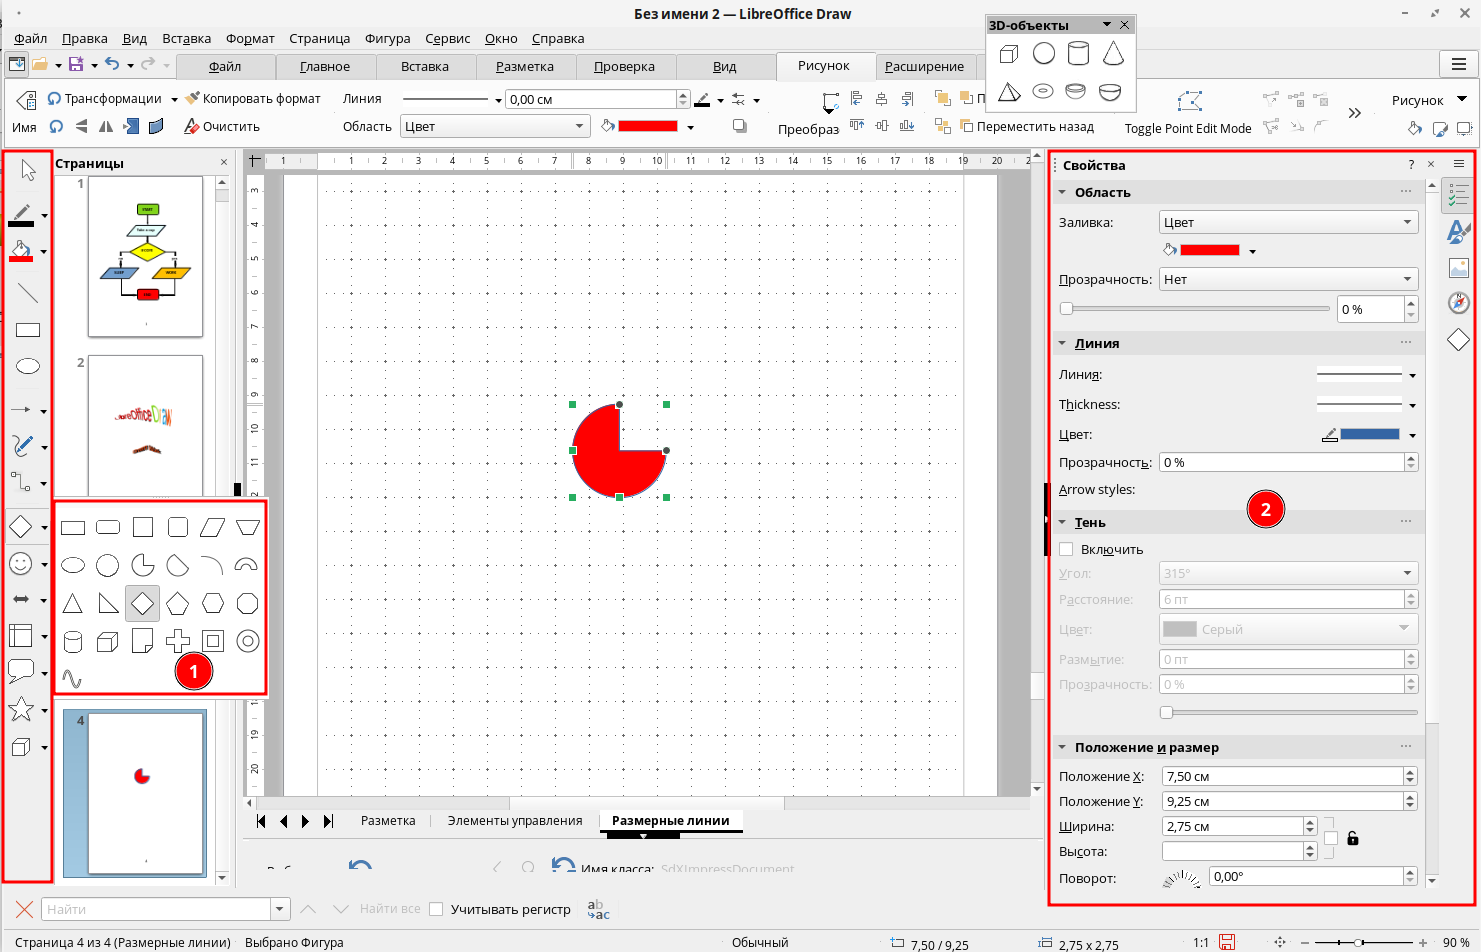This screenshot has height=952, width=1481.
Task: Select the hexagon shape in shapes popup
Action: pyautogui.click(x=213, y=603)
